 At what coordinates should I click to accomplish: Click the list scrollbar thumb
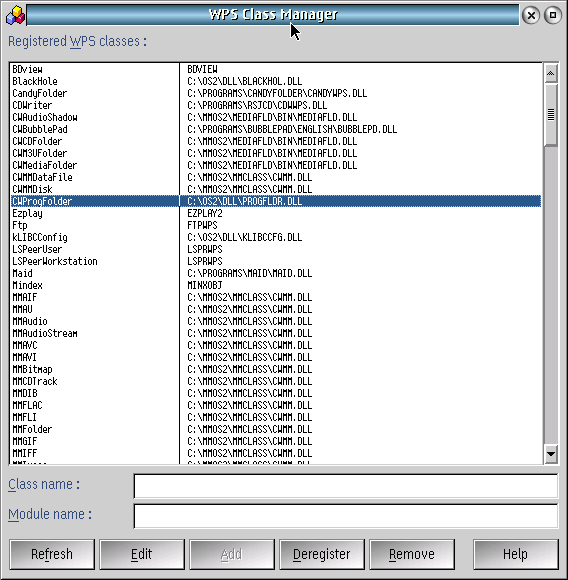(550, 114)
